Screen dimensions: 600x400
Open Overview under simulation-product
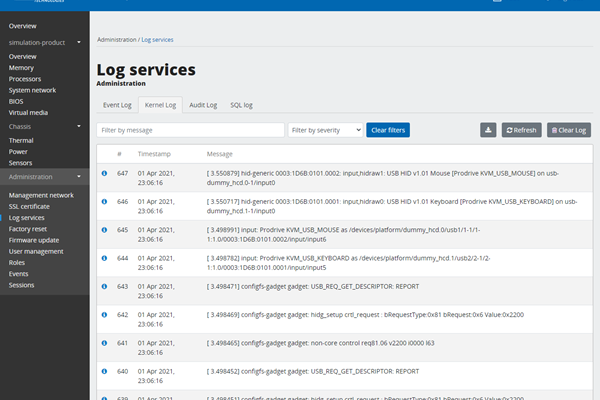(x=23, y=57)
